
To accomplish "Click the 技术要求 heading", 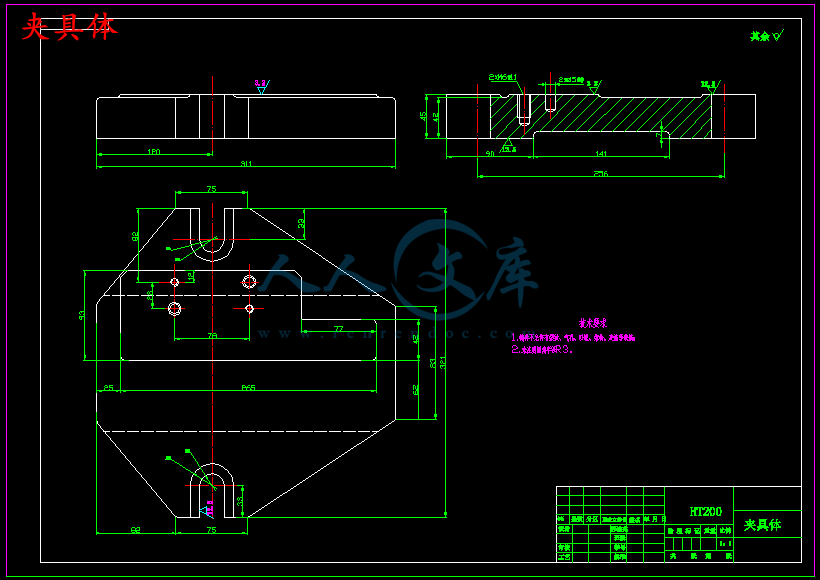I will click(593, 323).
